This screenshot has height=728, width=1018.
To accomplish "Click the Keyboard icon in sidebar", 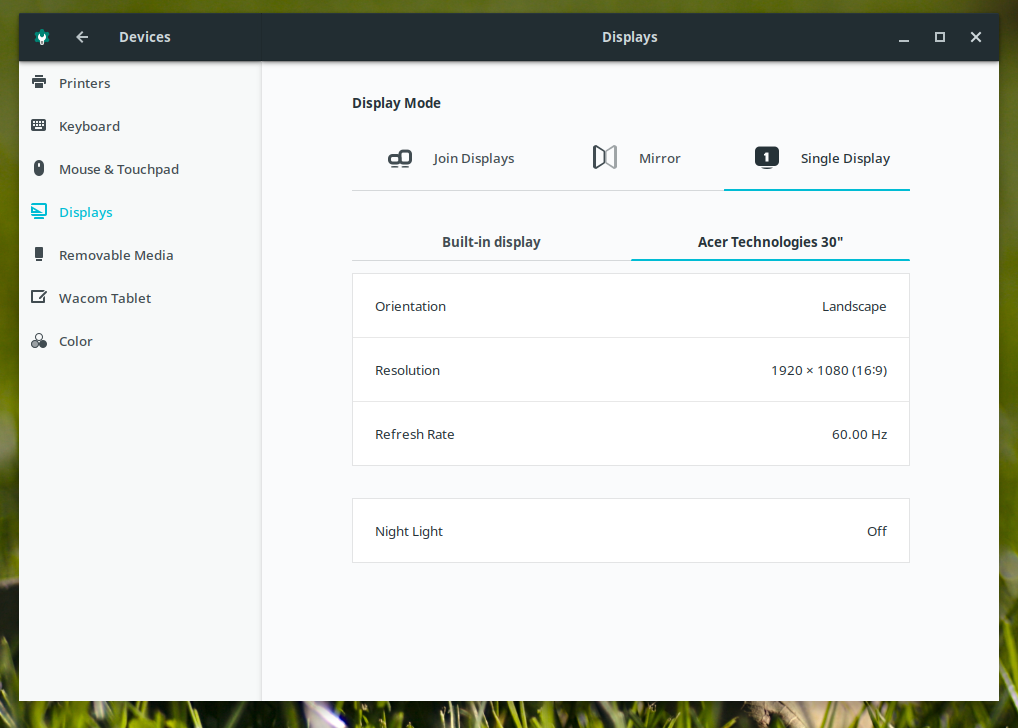I will point(39,125).
